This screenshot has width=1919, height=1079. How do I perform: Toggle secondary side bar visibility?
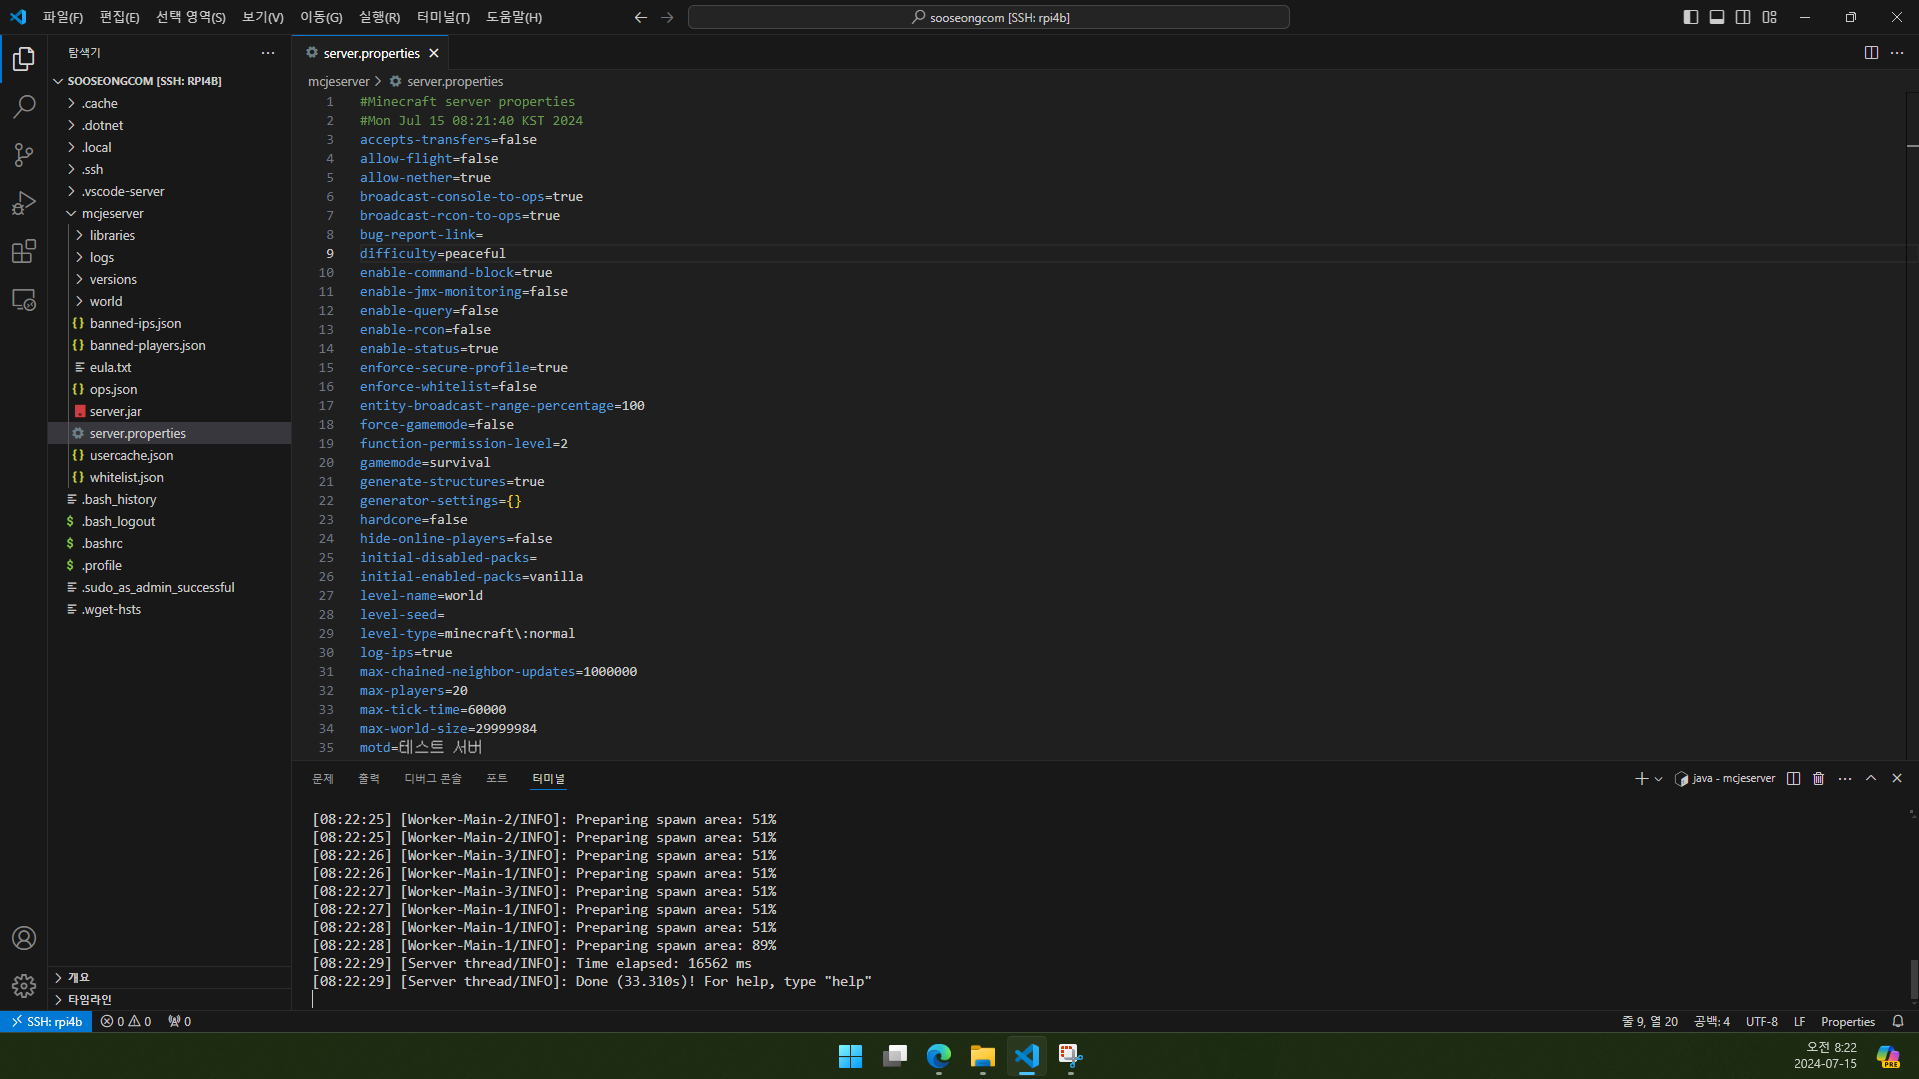[x=1743, y=17]
